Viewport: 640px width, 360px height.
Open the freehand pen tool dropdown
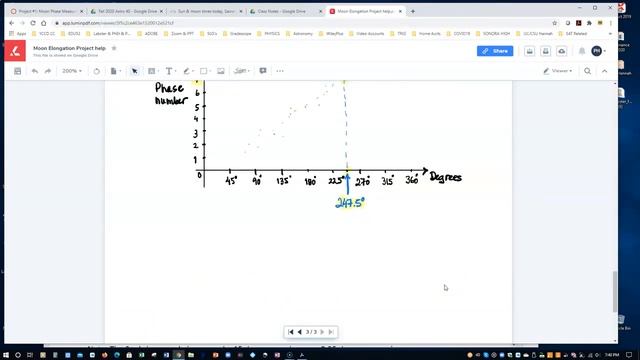(x=189, y=71)
